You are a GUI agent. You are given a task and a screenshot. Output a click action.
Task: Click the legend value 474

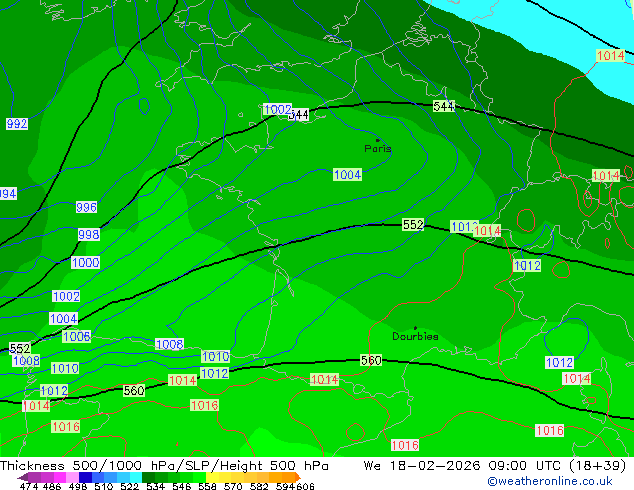click(29, 486)
